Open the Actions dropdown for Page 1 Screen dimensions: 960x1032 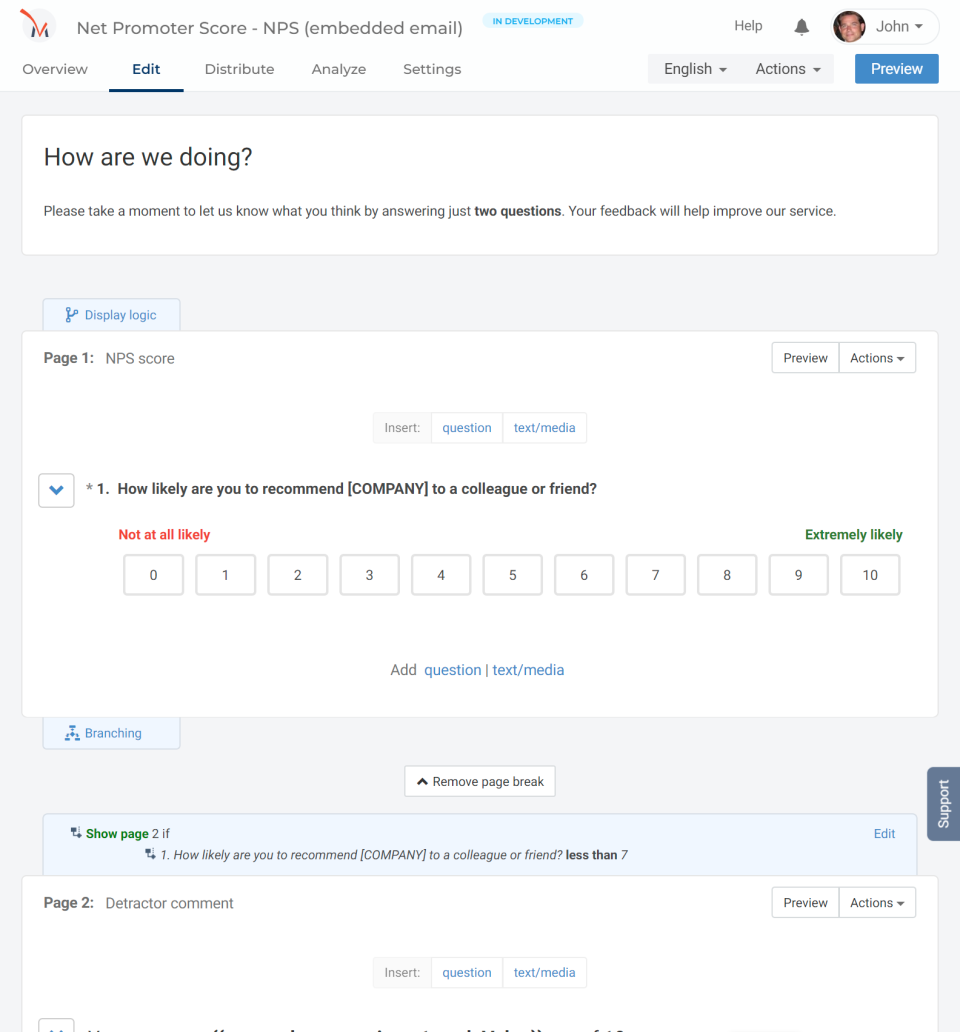point(876,357)
